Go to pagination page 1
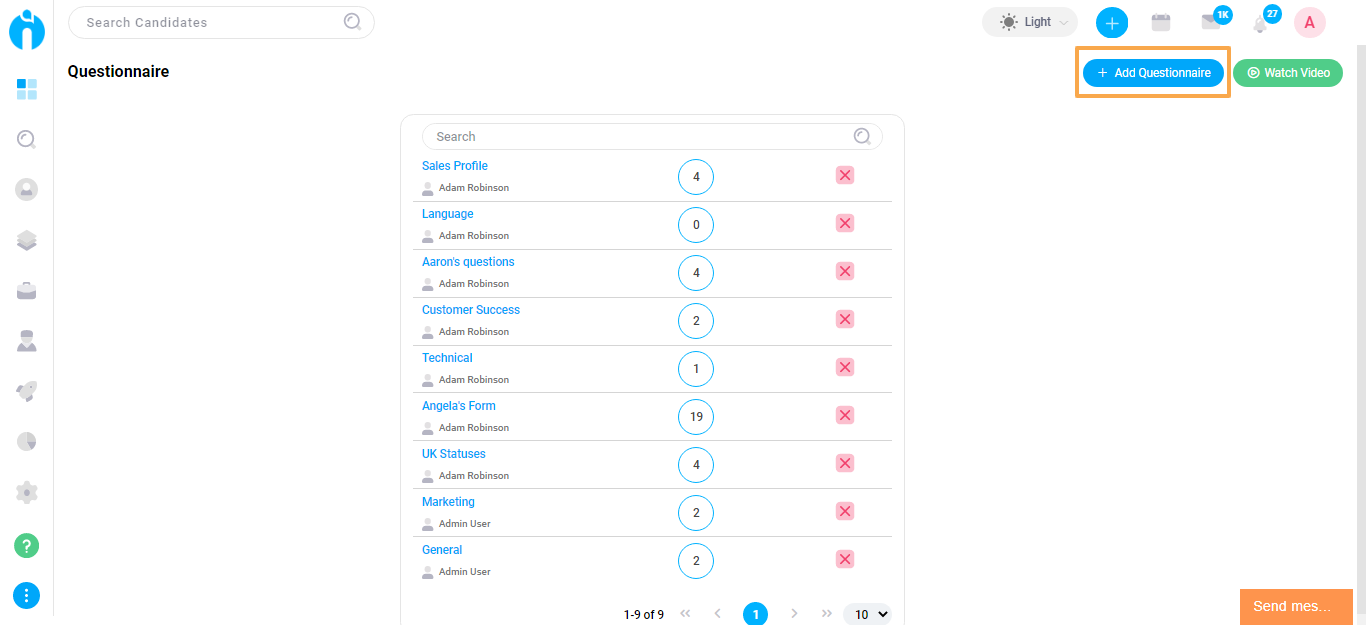This screenshot has height=625, width=1366. pyautogui.click(x=755, y=614)
